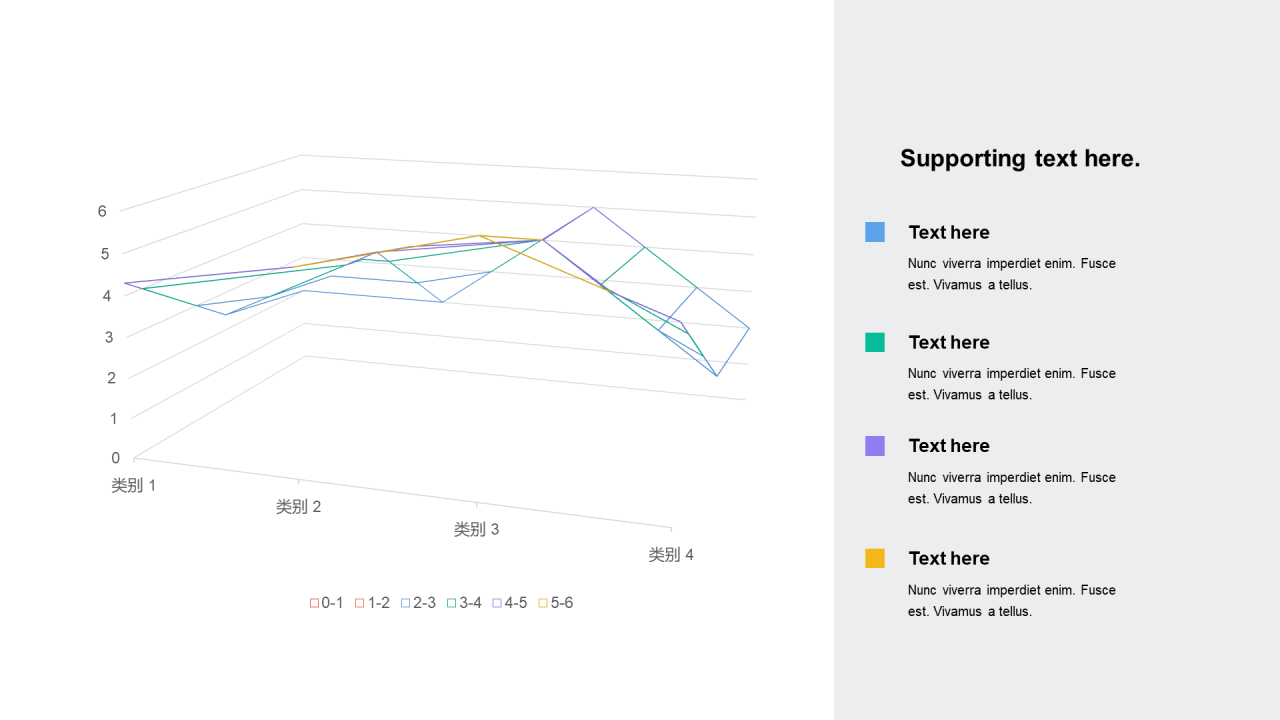Image resolution: width=1280 pixels, height=720 pixels.
Task: Select 'Text here' heading beside blue square
Action: (949, 232)
